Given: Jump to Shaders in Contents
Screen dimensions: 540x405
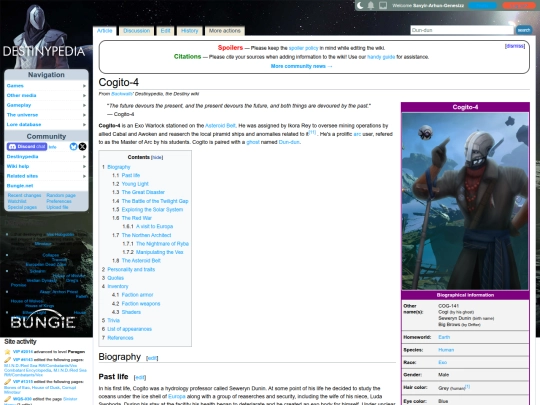Looking at the screenshot, I should 131,312.
